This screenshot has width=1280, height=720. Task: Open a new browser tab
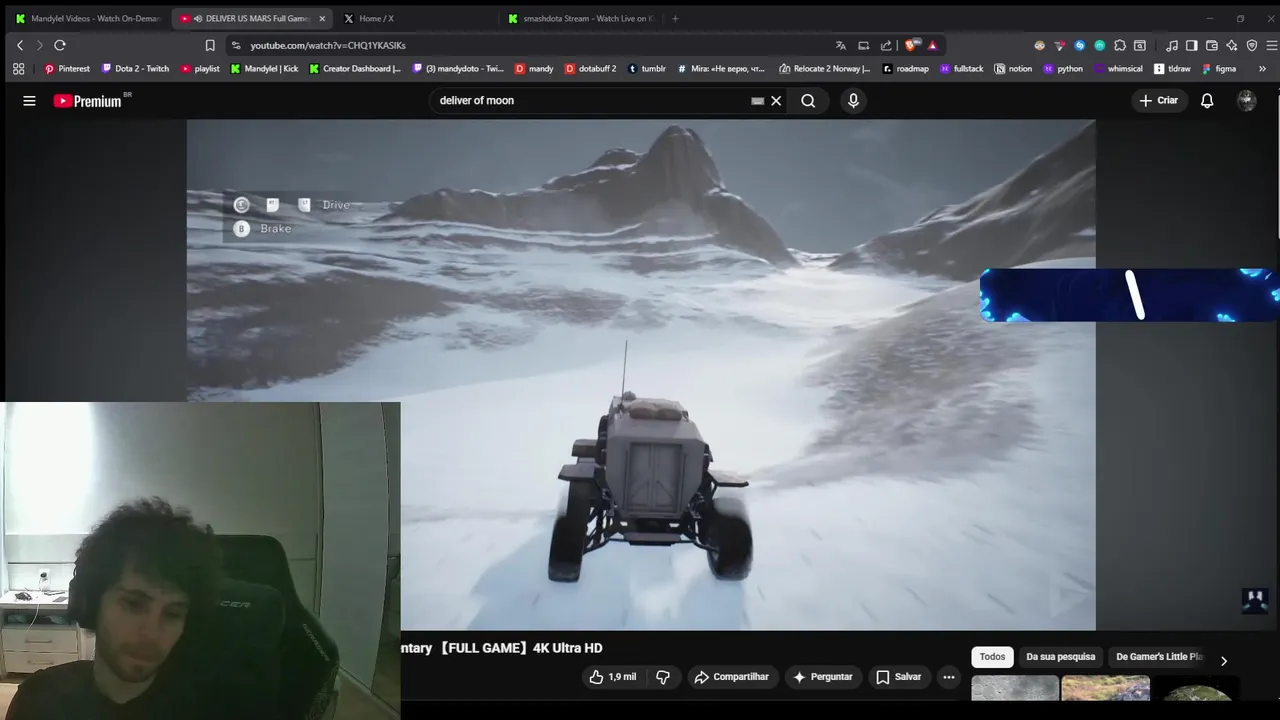tap(675, 18)
